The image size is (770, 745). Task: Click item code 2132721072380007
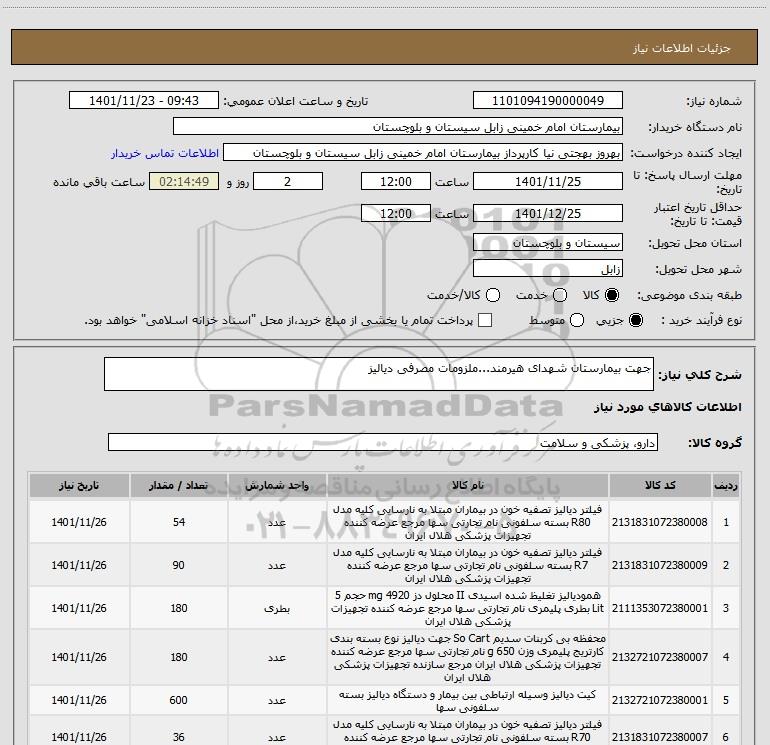pos(660,657)
